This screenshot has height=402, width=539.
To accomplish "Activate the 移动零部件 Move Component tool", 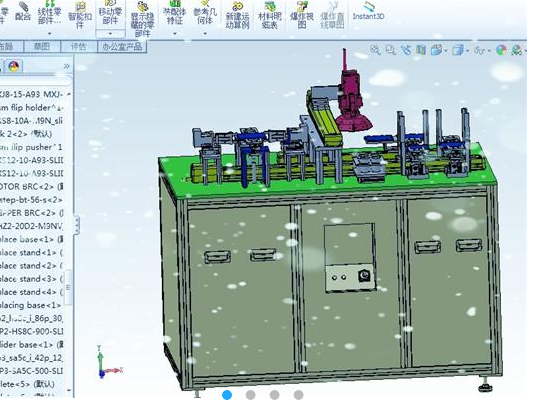I will click(x=110, y=14).
